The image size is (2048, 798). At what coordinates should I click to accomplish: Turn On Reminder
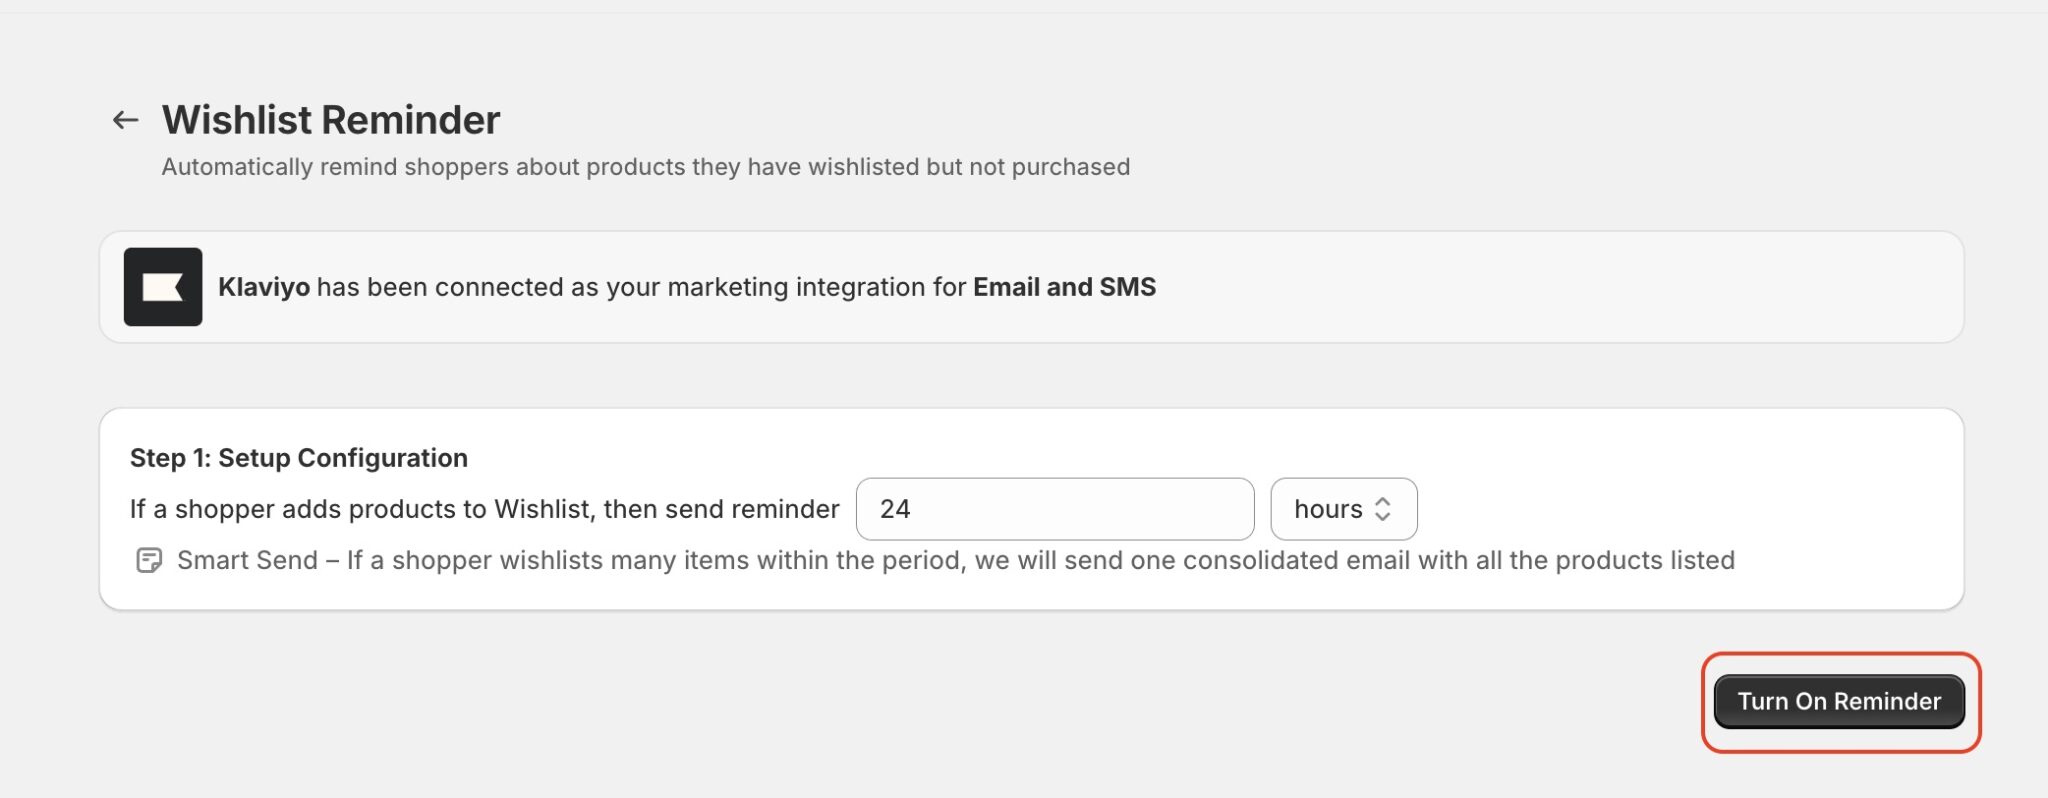click(1839, 701)
